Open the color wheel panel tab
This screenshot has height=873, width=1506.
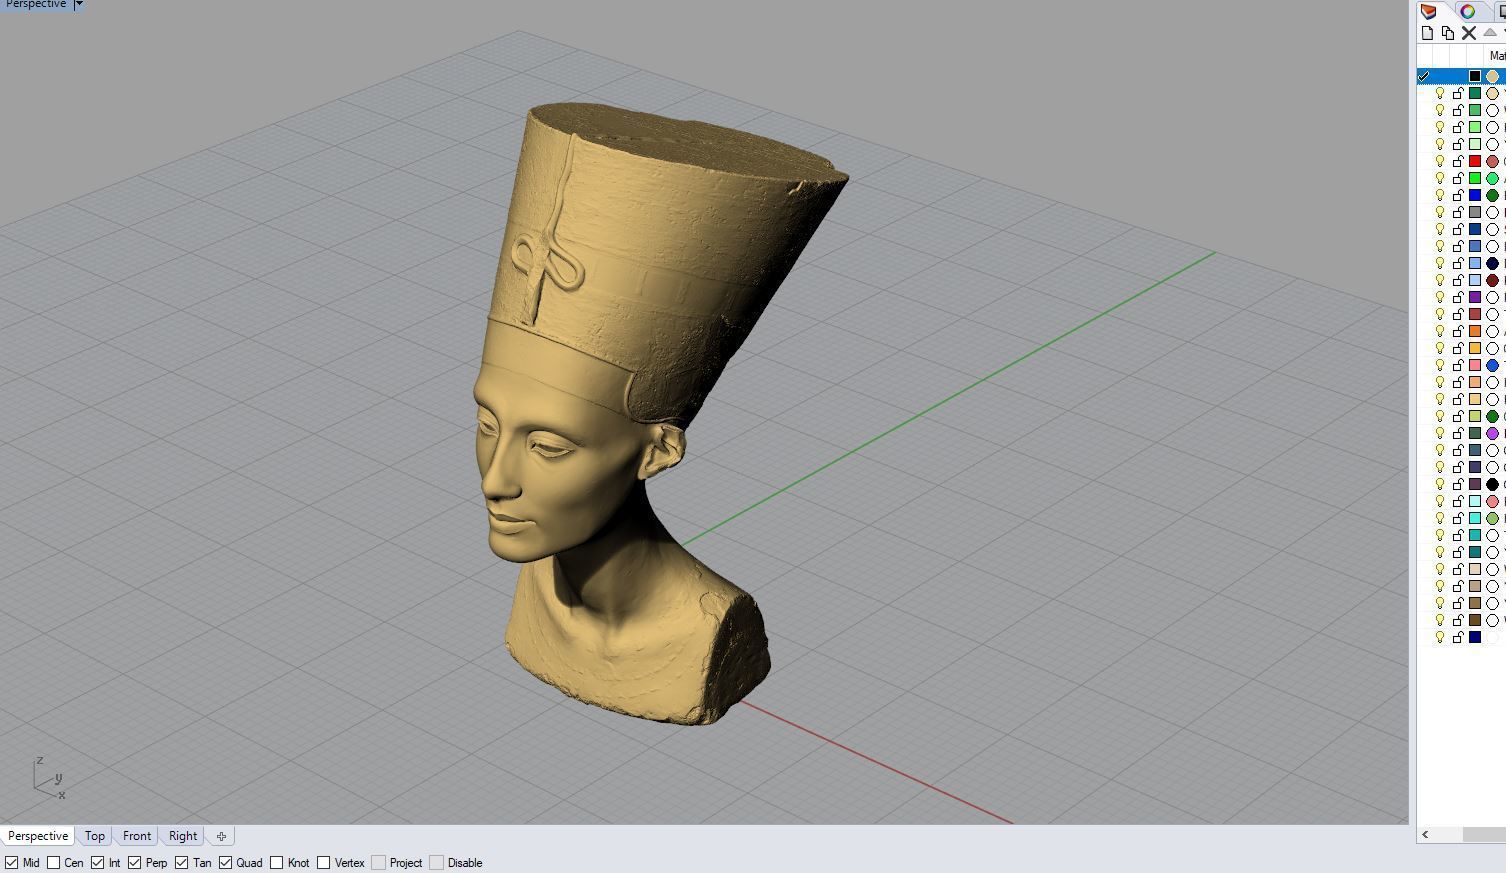(x=1467, y=11)
